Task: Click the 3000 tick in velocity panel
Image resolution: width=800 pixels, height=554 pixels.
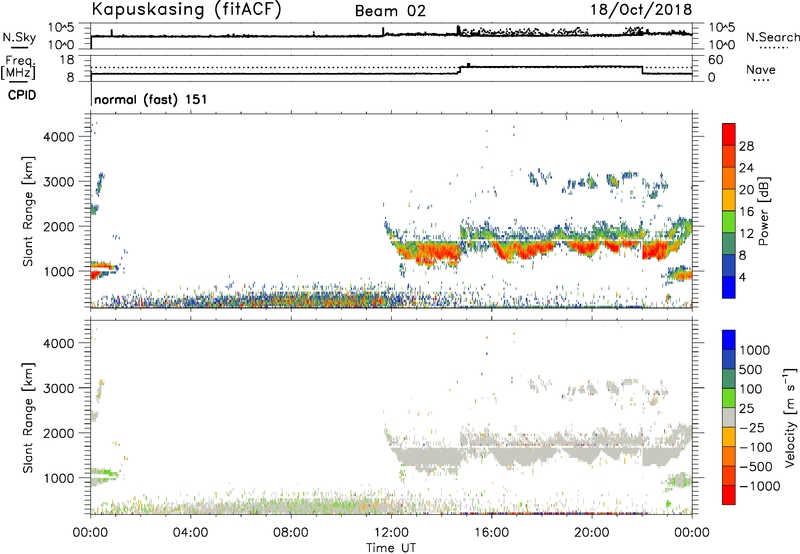Action: 59,388
